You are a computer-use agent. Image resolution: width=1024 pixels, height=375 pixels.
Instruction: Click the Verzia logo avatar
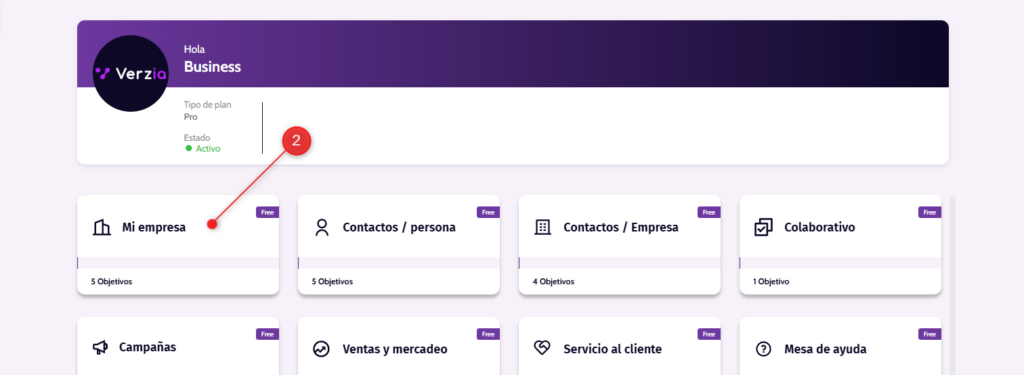131,73
